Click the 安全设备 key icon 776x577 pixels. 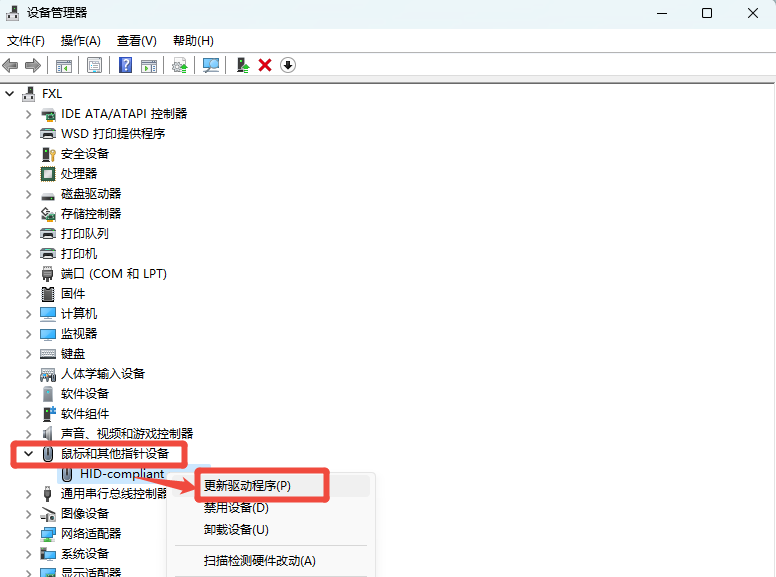(48, 154)
